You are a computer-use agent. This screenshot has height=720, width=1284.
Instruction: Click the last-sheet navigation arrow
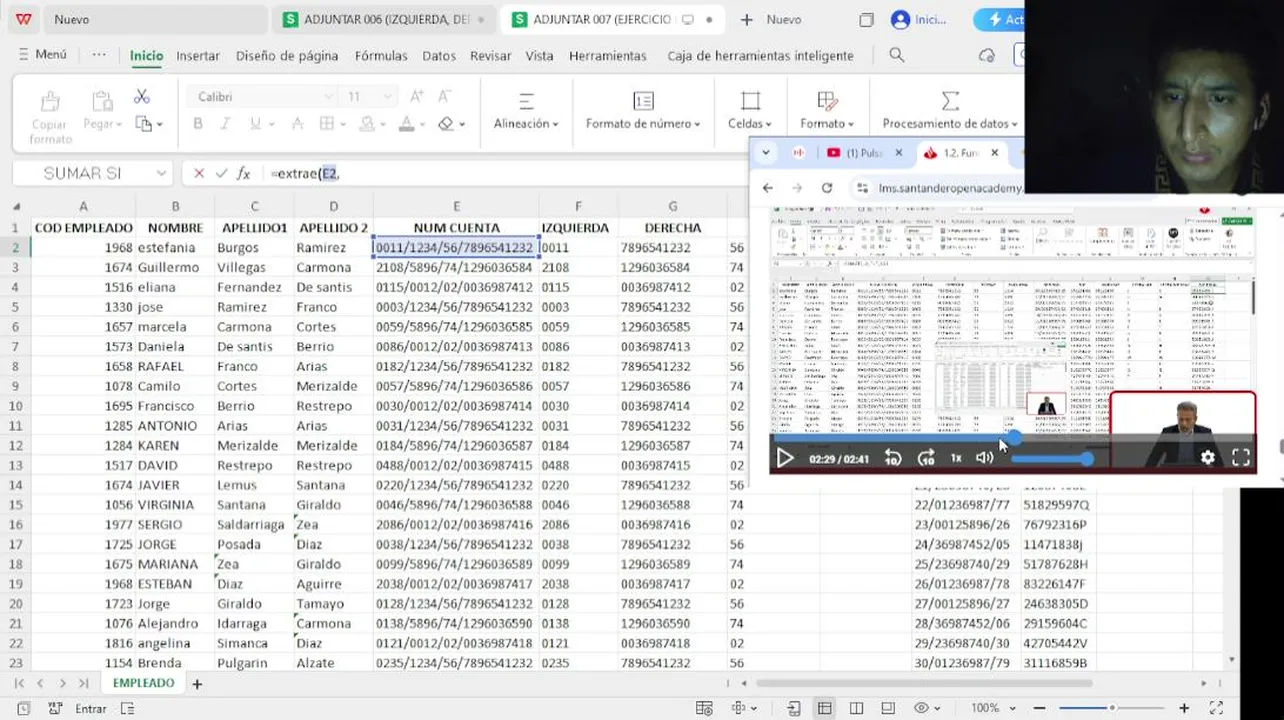(x=83, y=683)
